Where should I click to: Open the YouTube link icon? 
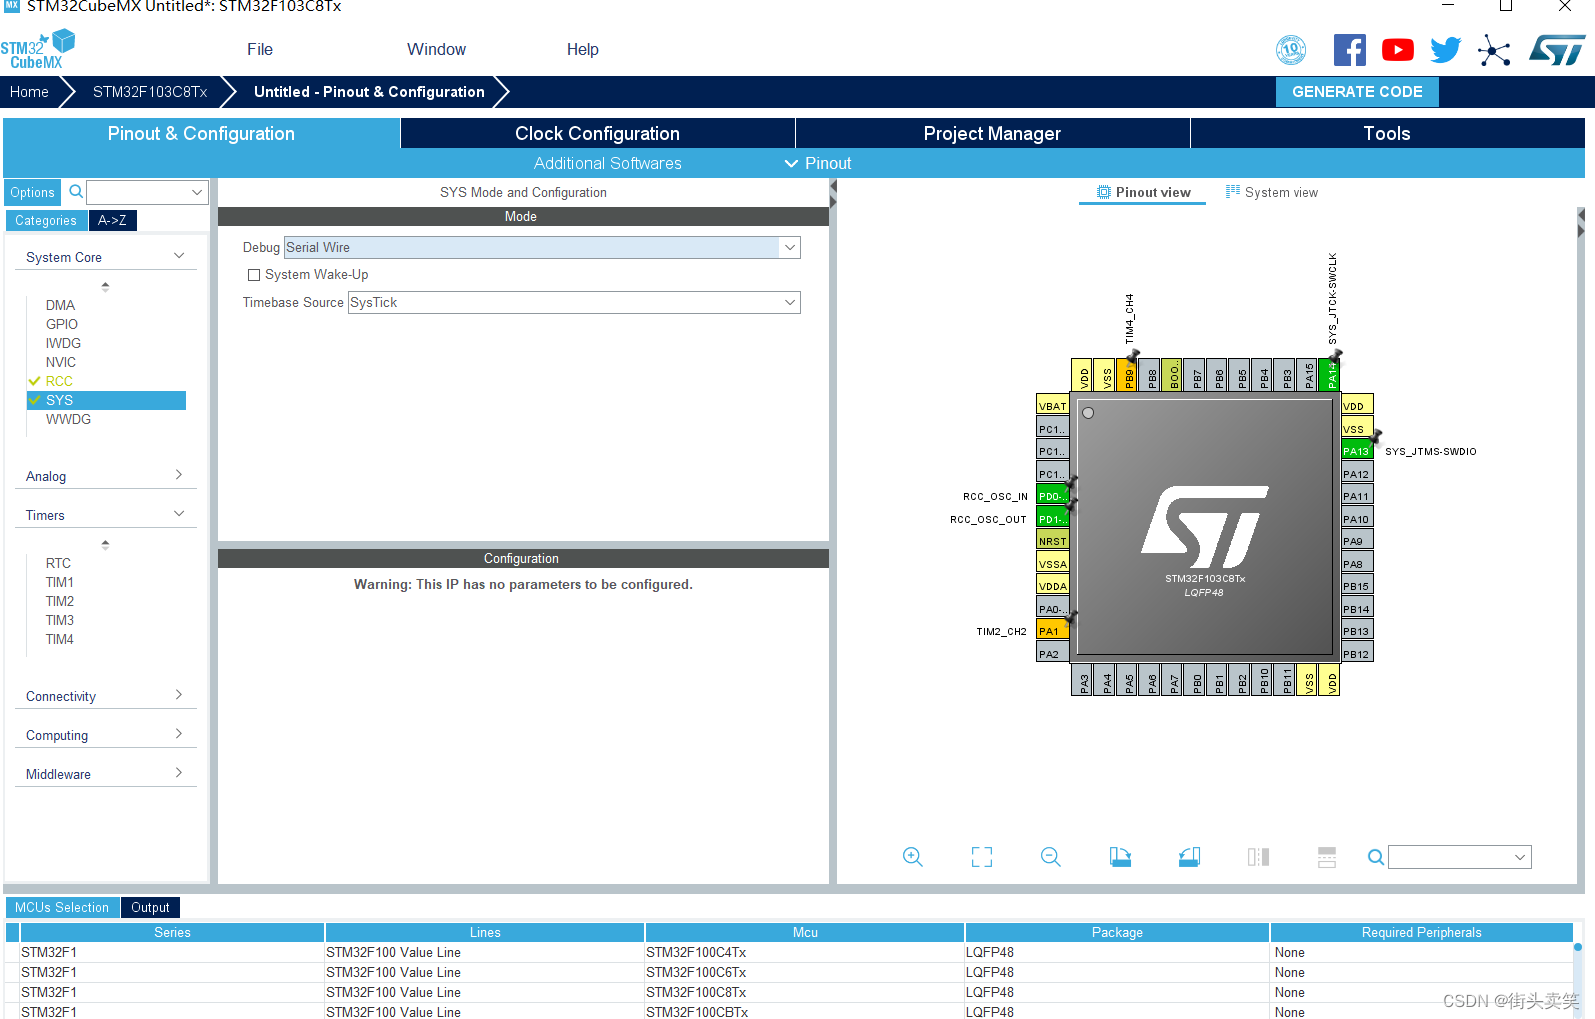pyautogui.click(x=1398, y=50)
